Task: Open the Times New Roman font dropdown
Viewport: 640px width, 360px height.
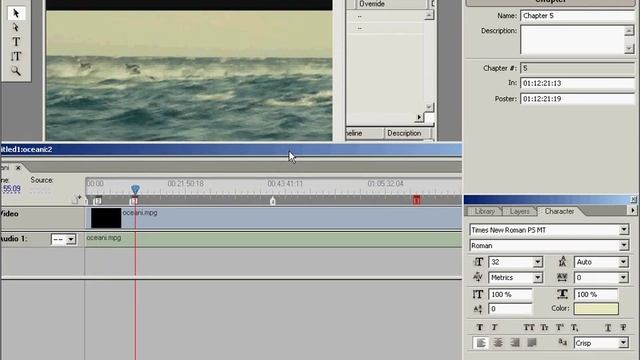Action: (x=624, y=230)
